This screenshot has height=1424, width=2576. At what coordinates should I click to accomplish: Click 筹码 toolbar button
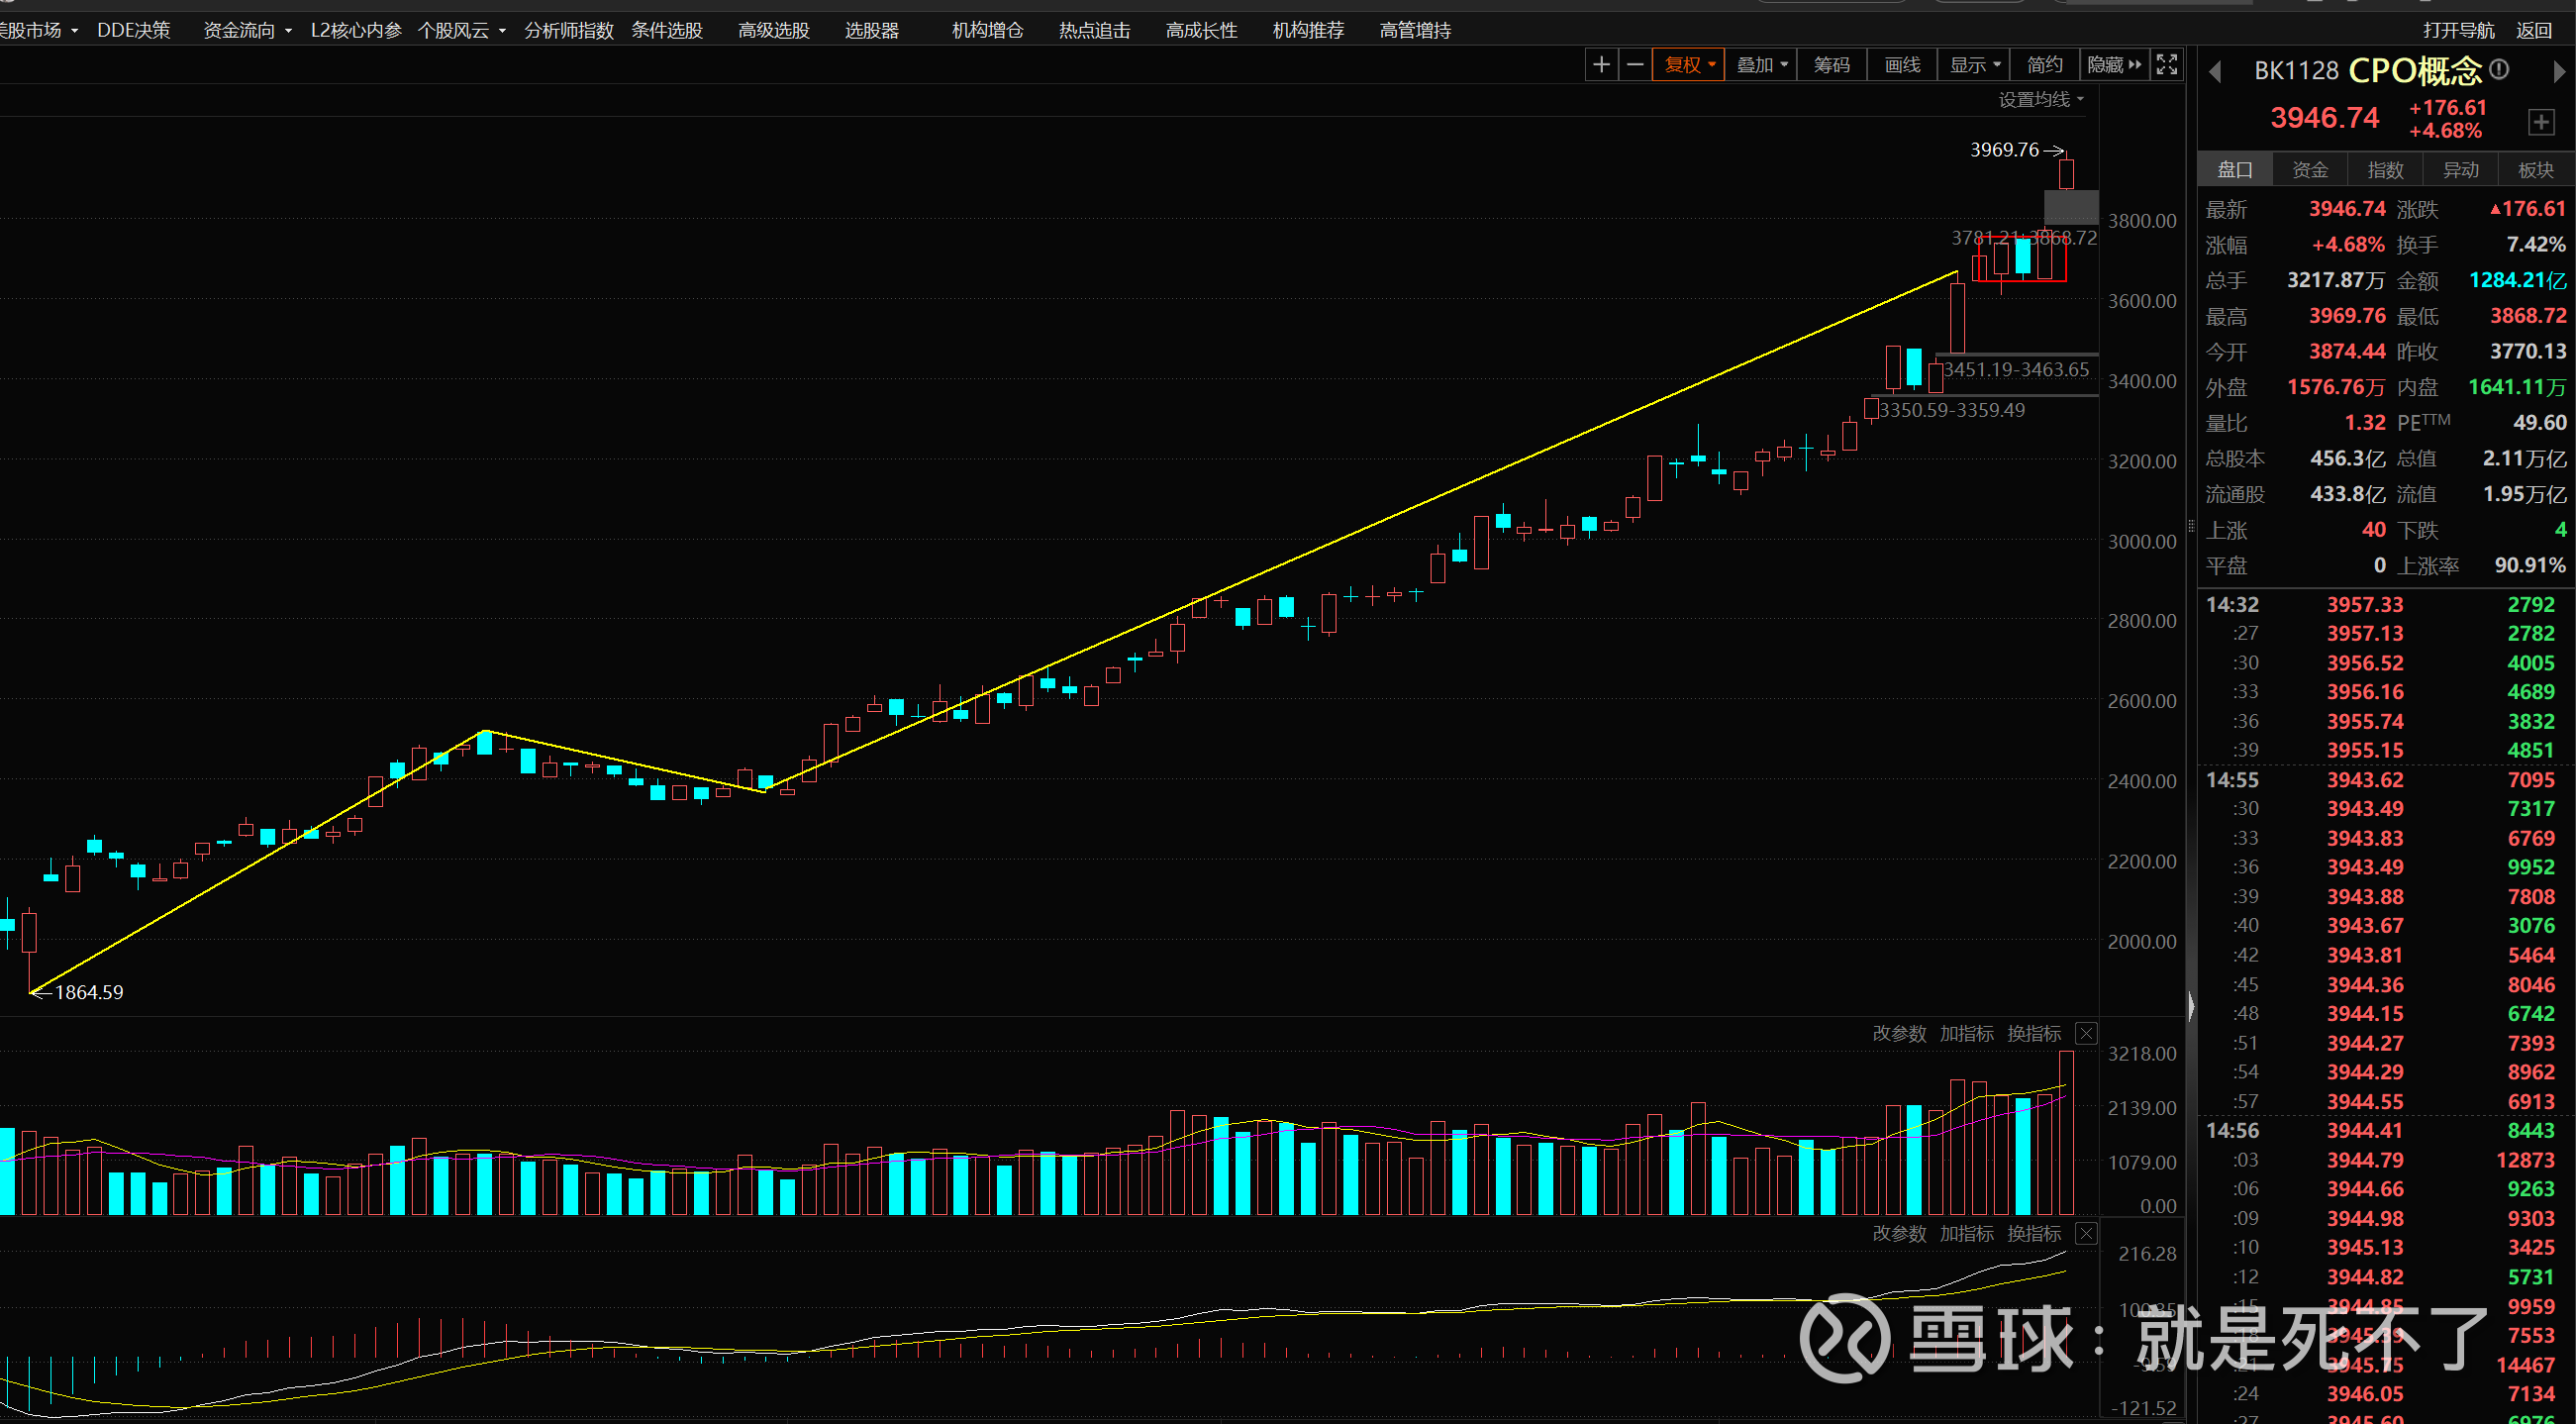(1832, 65)
